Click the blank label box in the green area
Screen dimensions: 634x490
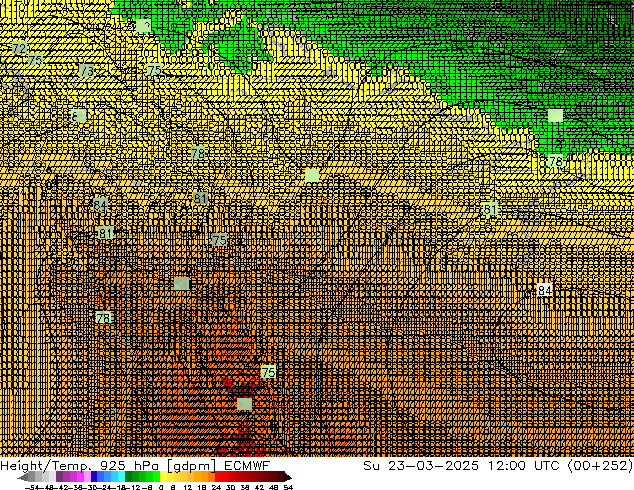[x=556, y=116]
